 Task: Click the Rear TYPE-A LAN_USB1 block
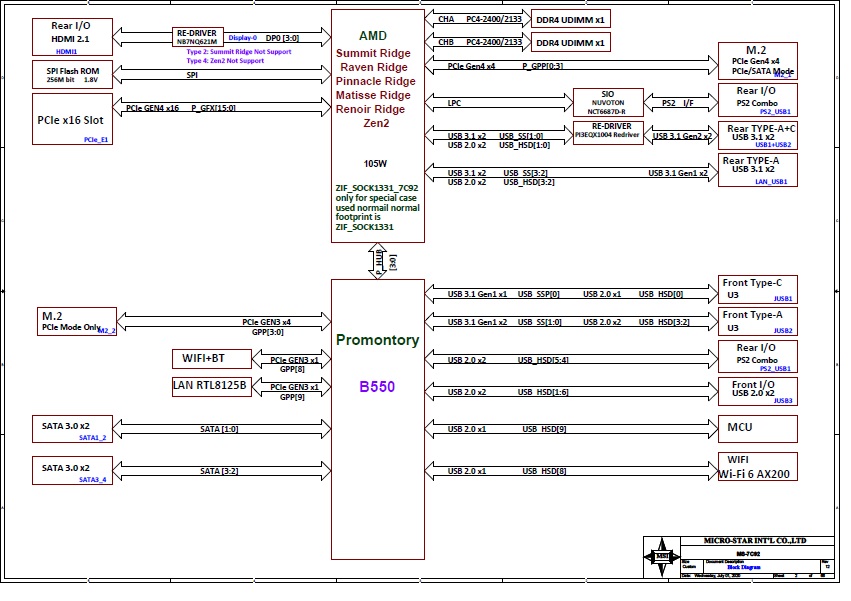758,170
